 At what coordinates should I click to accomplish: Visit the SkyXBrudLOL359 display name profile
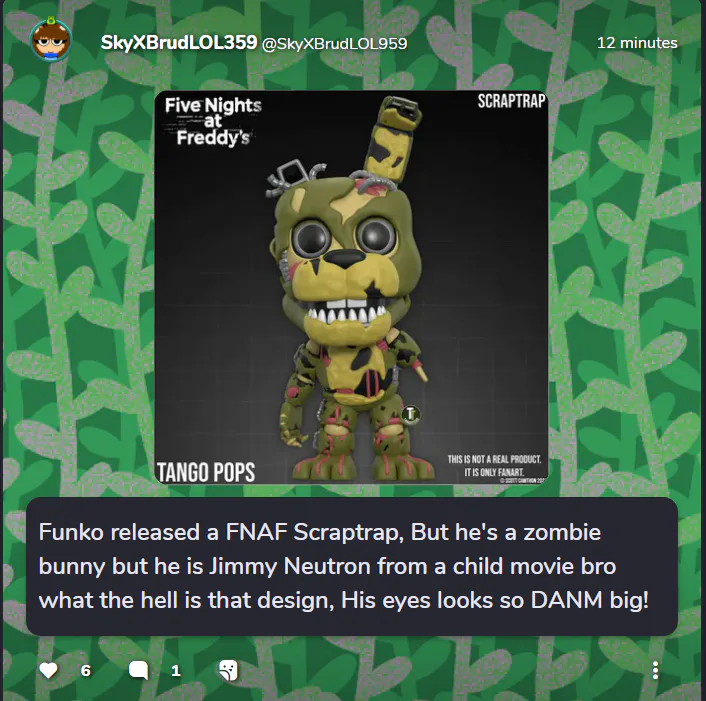tap(179, 43)
